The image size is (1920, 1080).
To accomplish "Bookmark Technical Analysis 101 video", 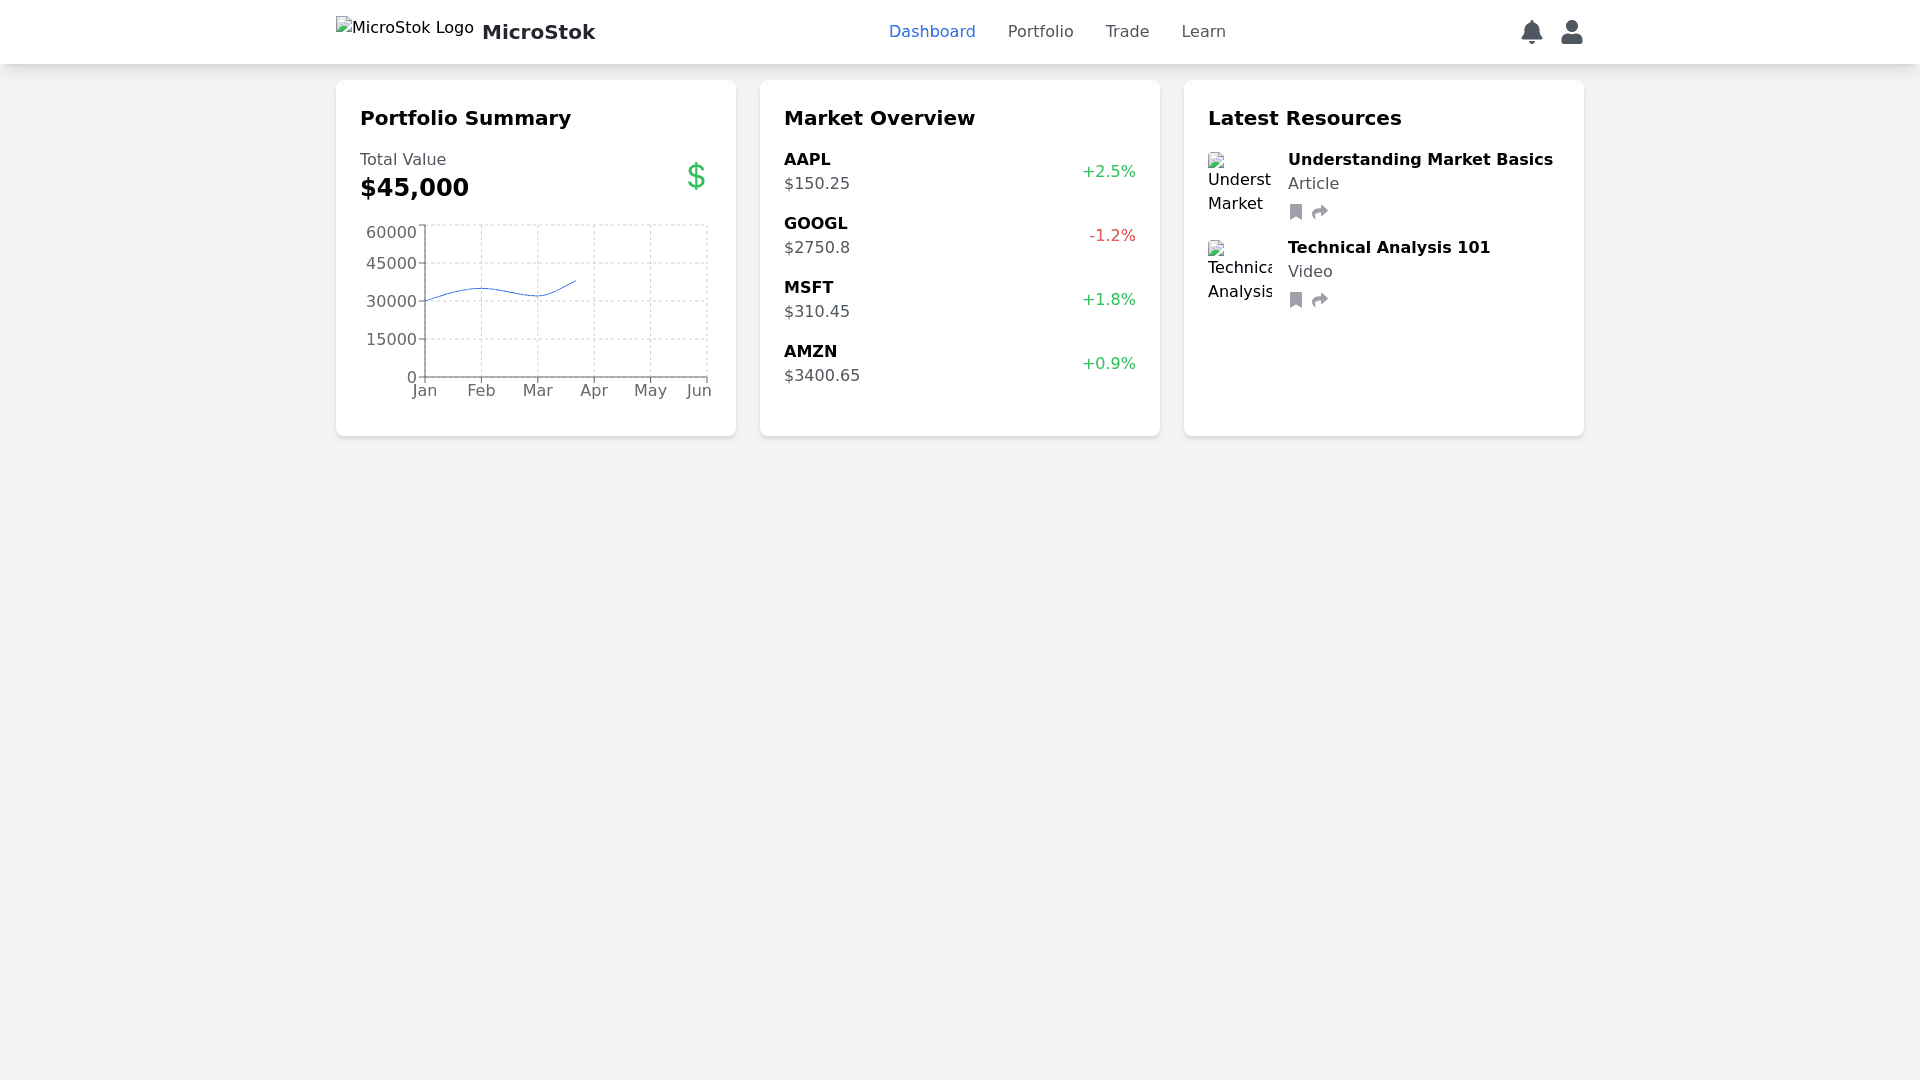I will 1296,300.
